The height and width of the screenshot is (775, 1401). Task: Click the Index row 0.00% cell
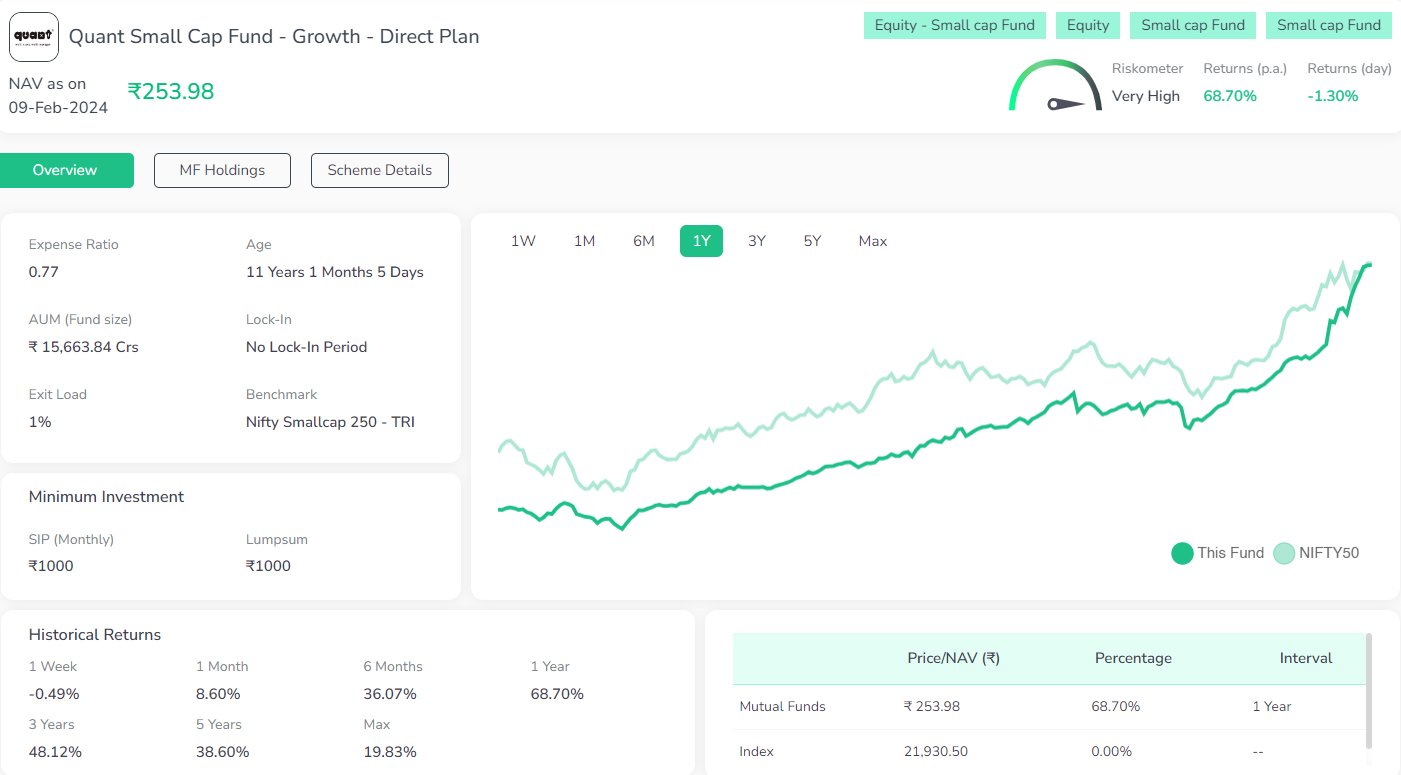coord(1111,751)
